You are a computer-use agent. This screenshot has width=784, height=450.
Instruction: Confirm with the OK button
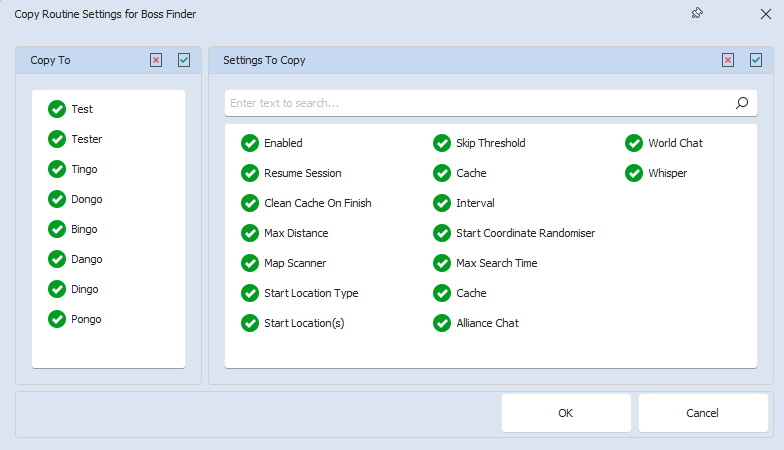tap(566, 413)
